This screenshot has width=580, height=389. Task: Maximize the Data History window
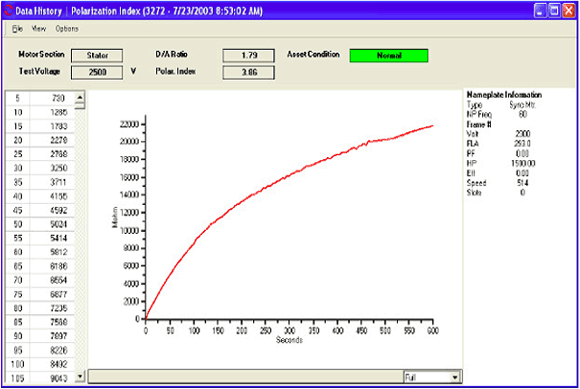[554, 10]
